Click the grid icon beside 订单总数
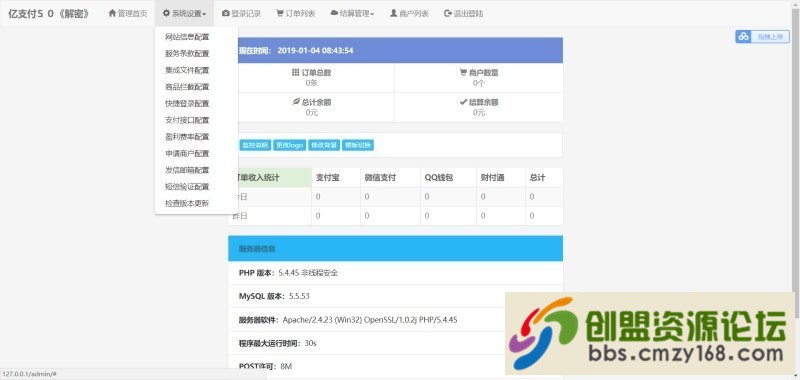This screenshot has height=380, width=800. click(295, 72)
